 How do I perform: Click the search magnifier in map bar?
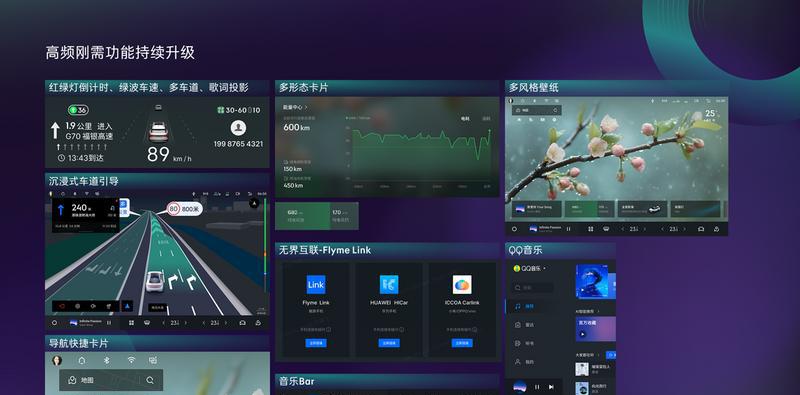(150, 380)
